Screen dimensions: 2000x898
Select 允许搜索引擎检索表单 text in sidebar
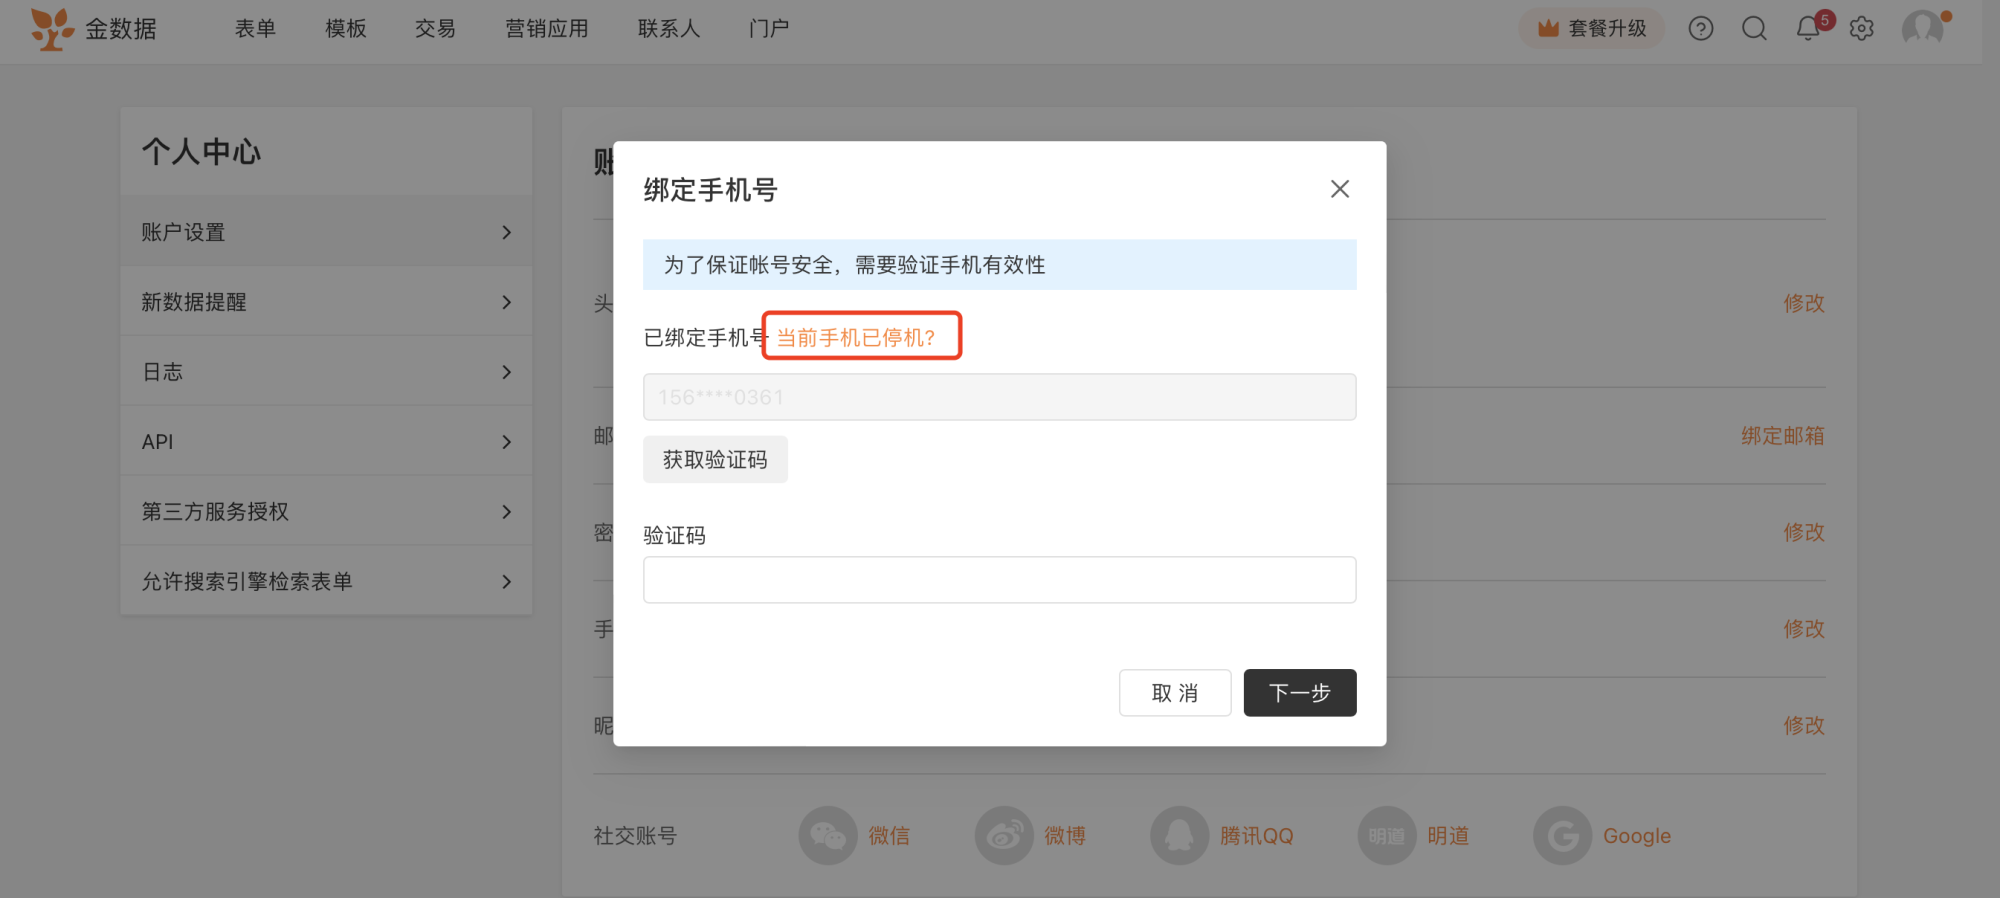coord(247,582)
